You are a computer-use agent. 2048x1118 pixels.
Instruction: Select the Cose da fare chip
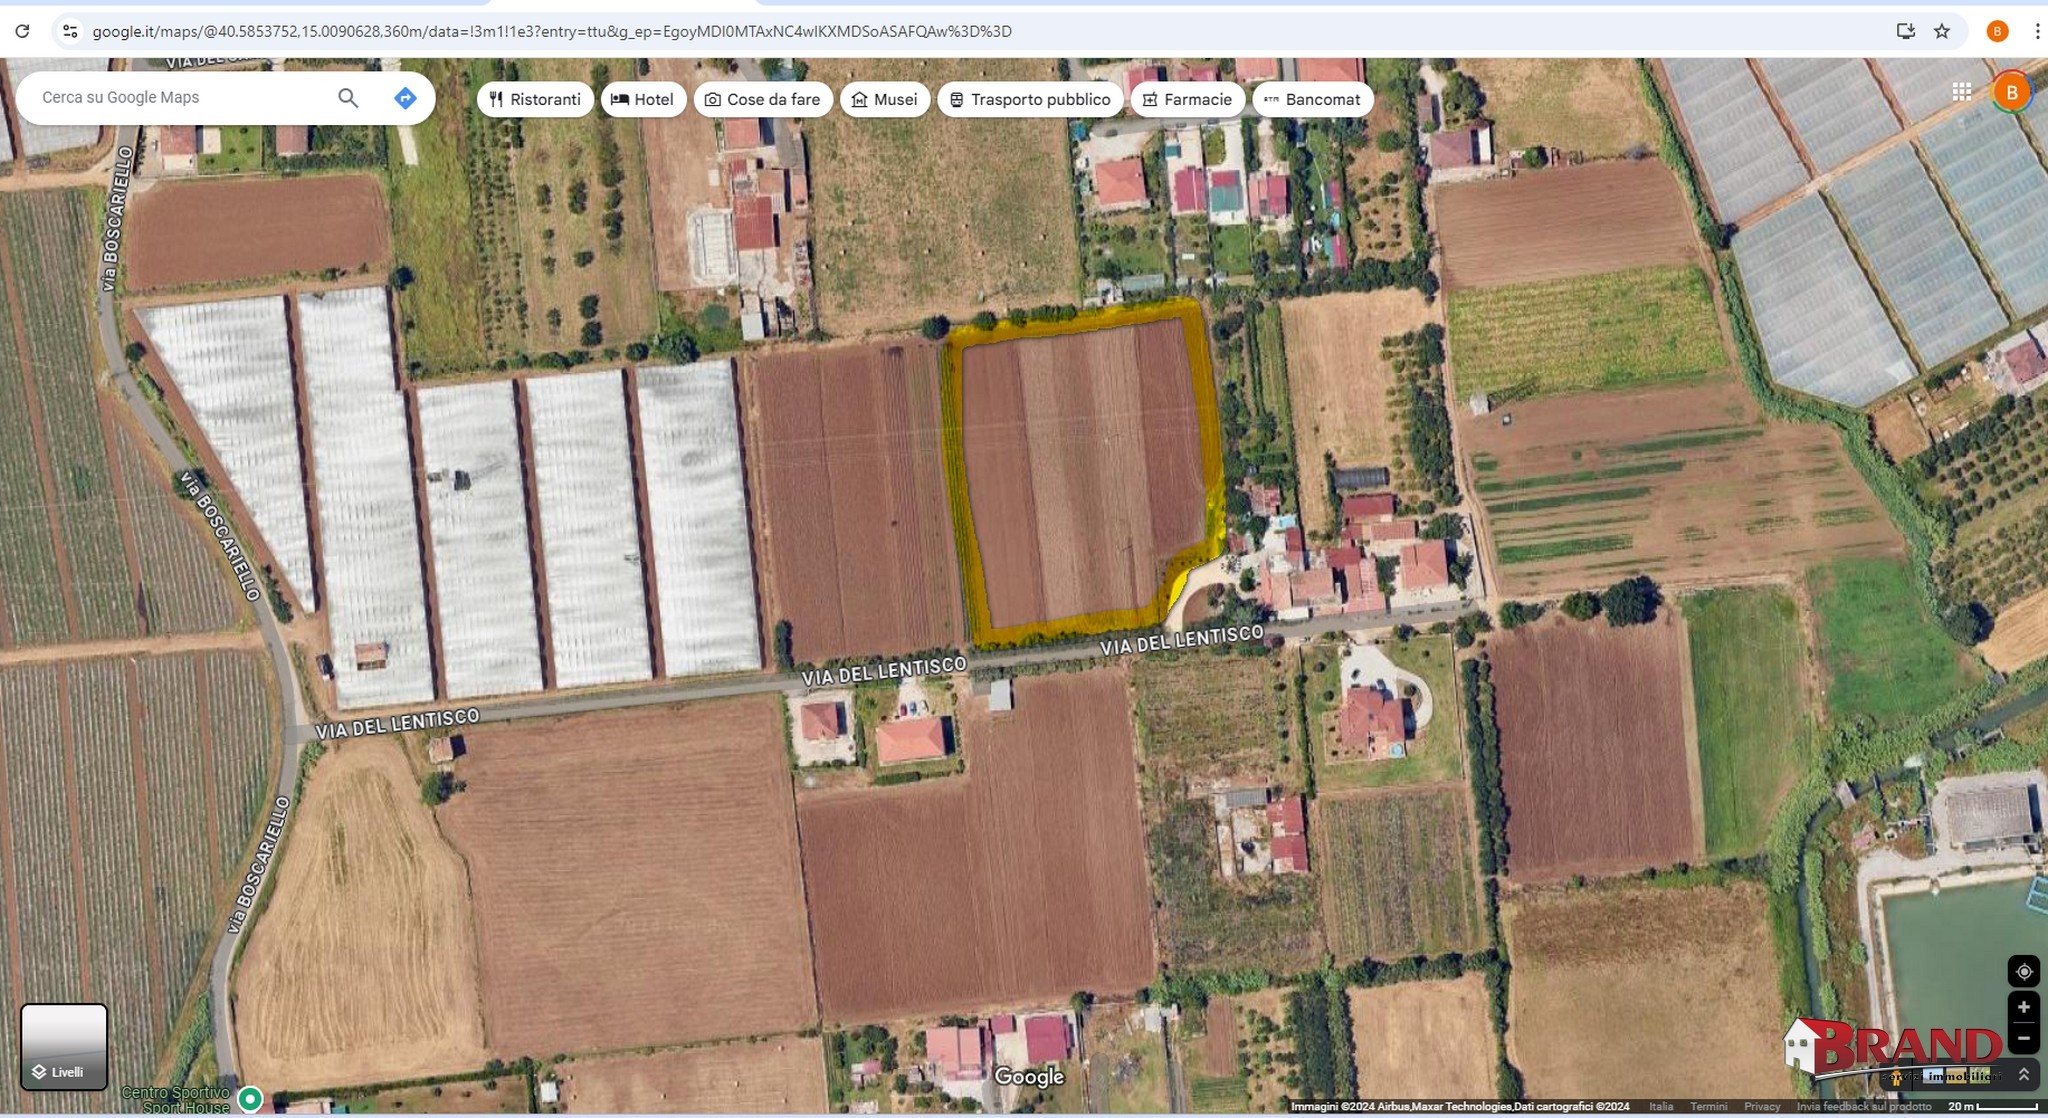[x=763, y=99]
